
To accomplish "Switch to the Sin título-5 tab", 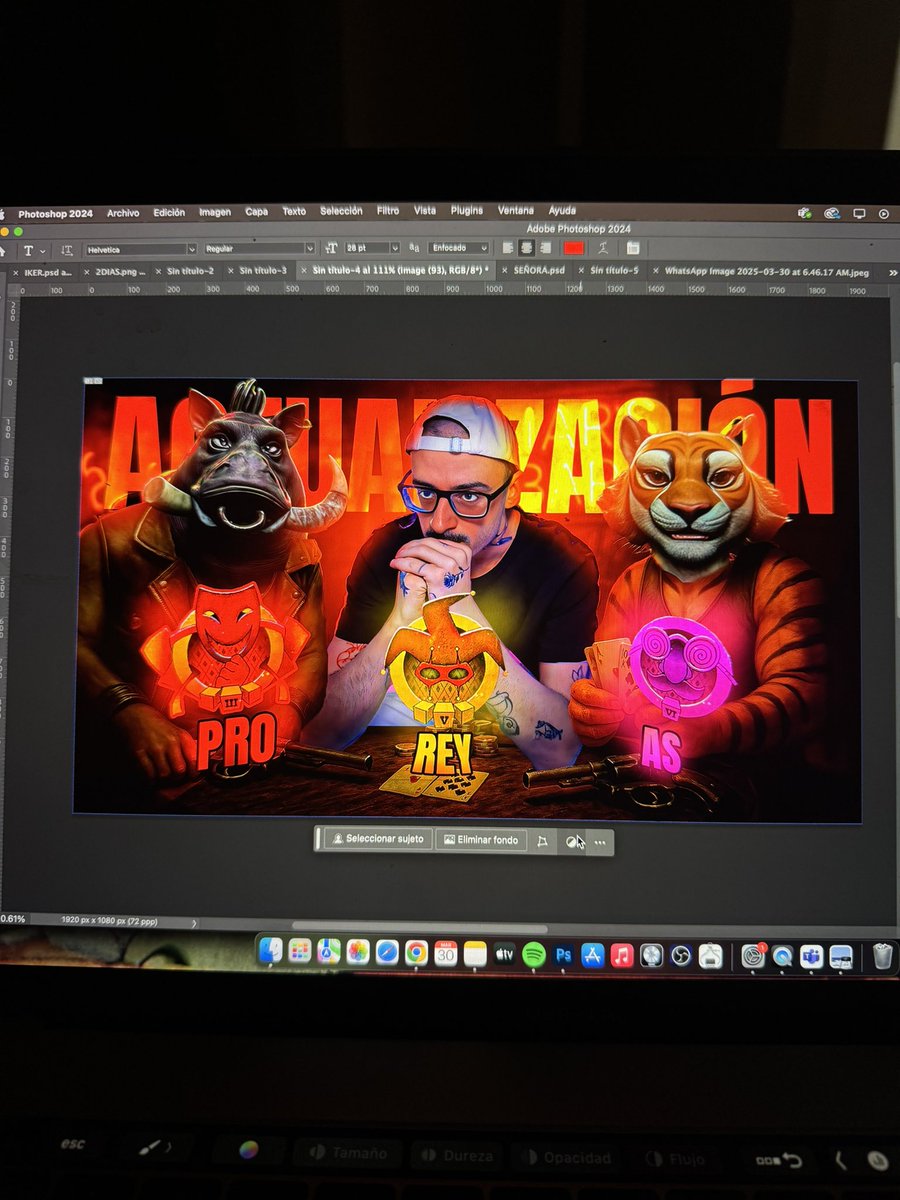I will pyautogui.click(x=614, y=270).
